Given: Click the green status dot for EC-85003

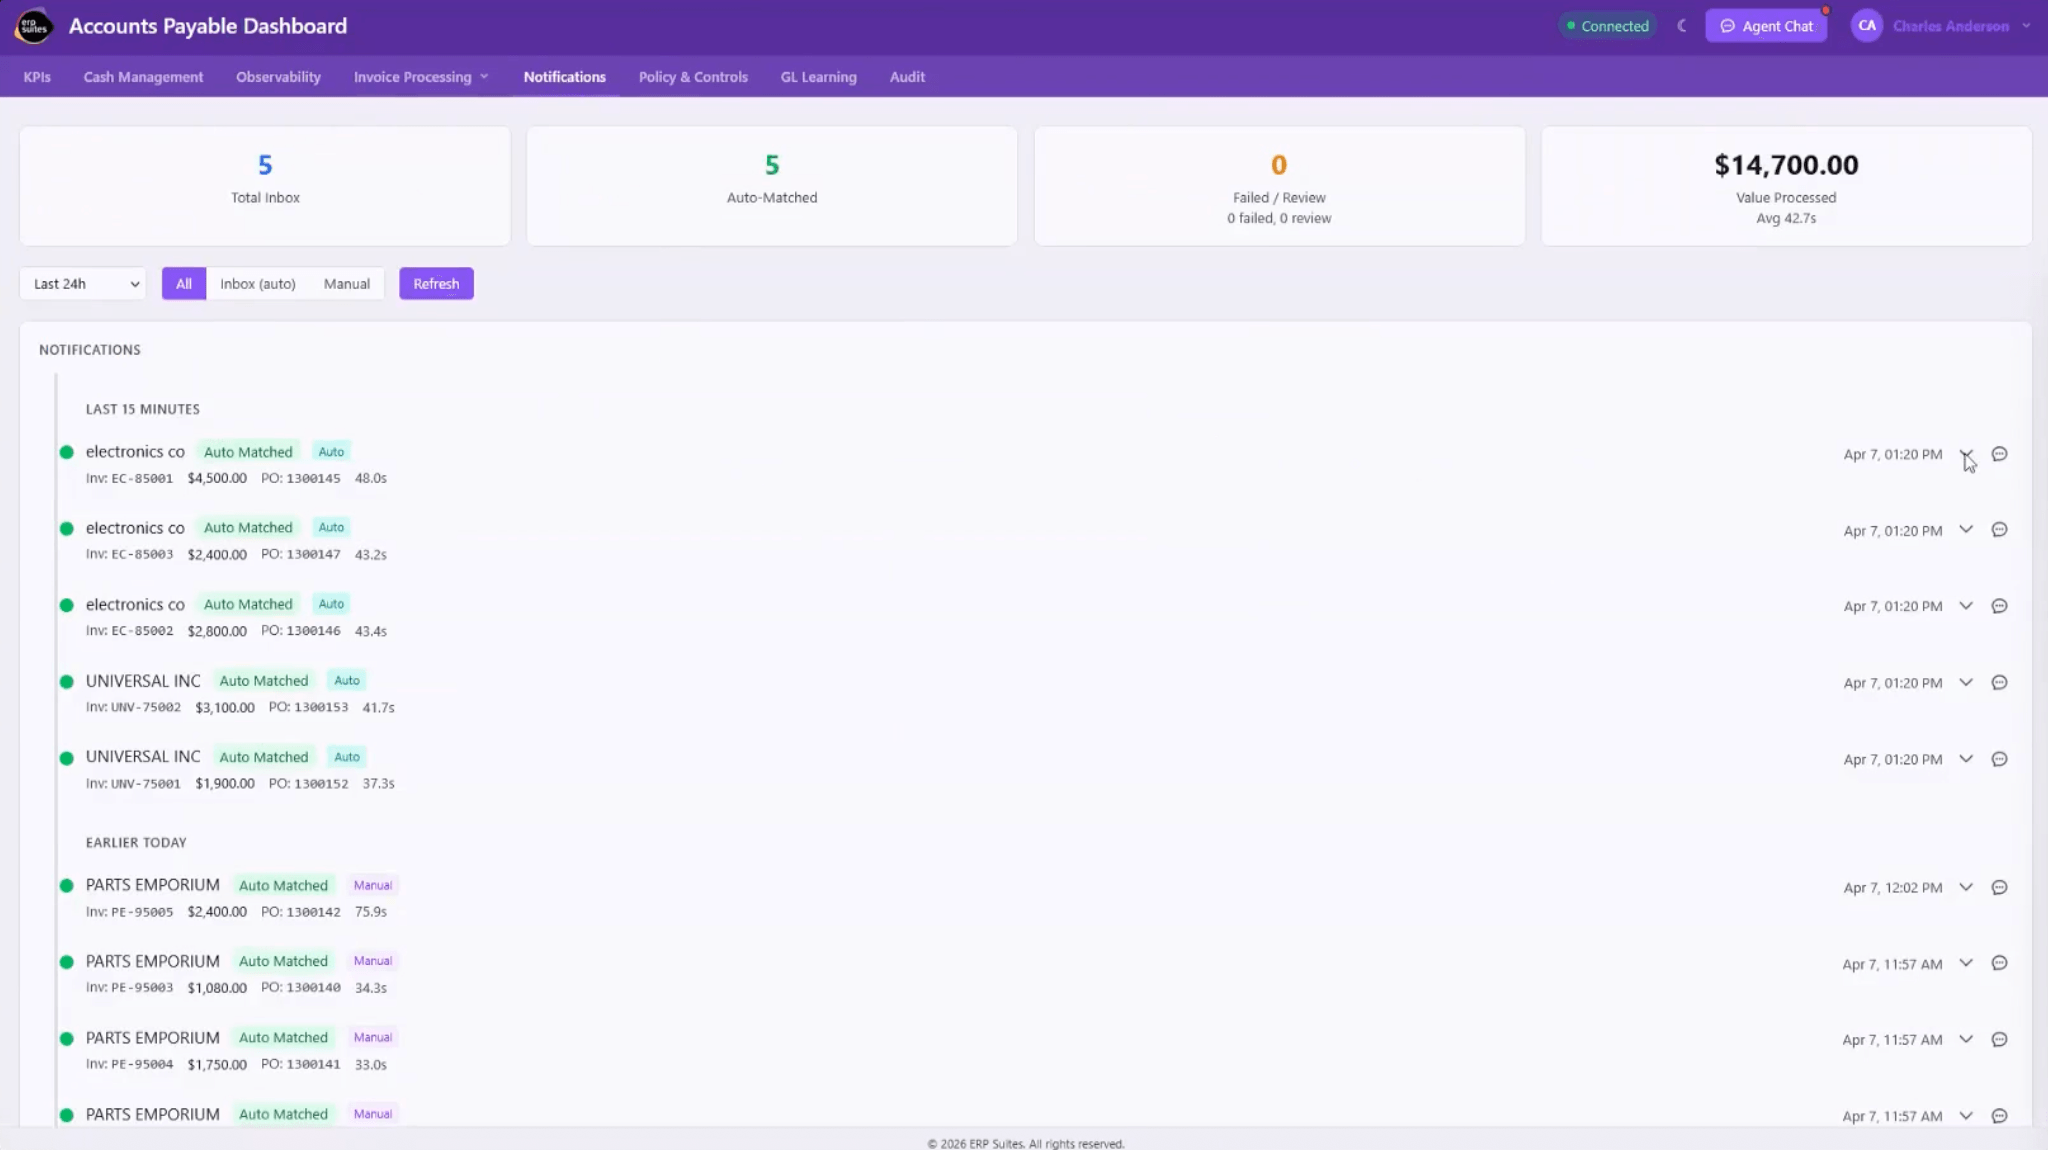Looking at the screenshot, I should [67, 529].
